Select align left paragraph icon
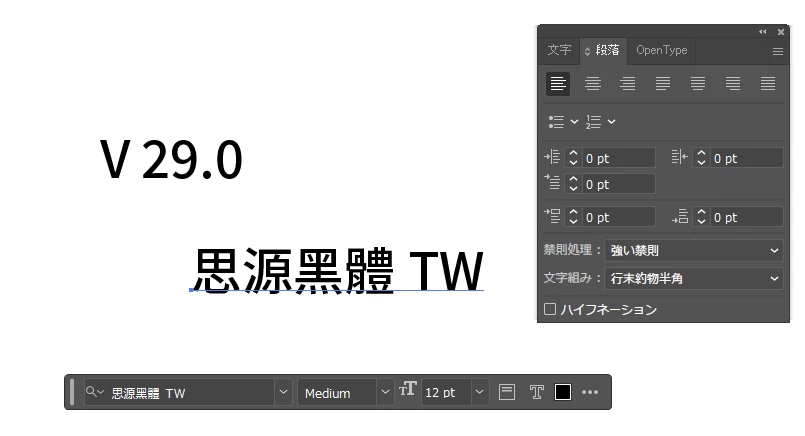Image resolution: width=805 pixels, height=436 pixels. [558, 84]
